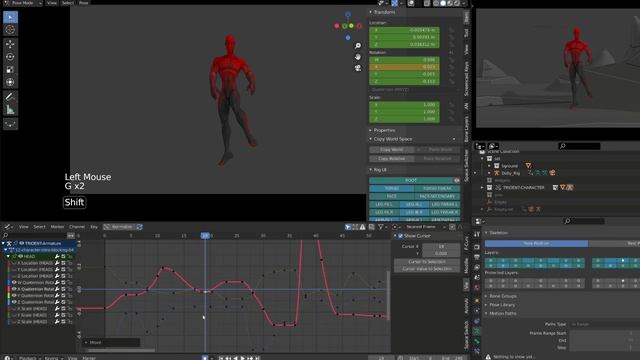Open the graph editor Marker menu
This screenshot has height=360, width=640.
point(57,227)
